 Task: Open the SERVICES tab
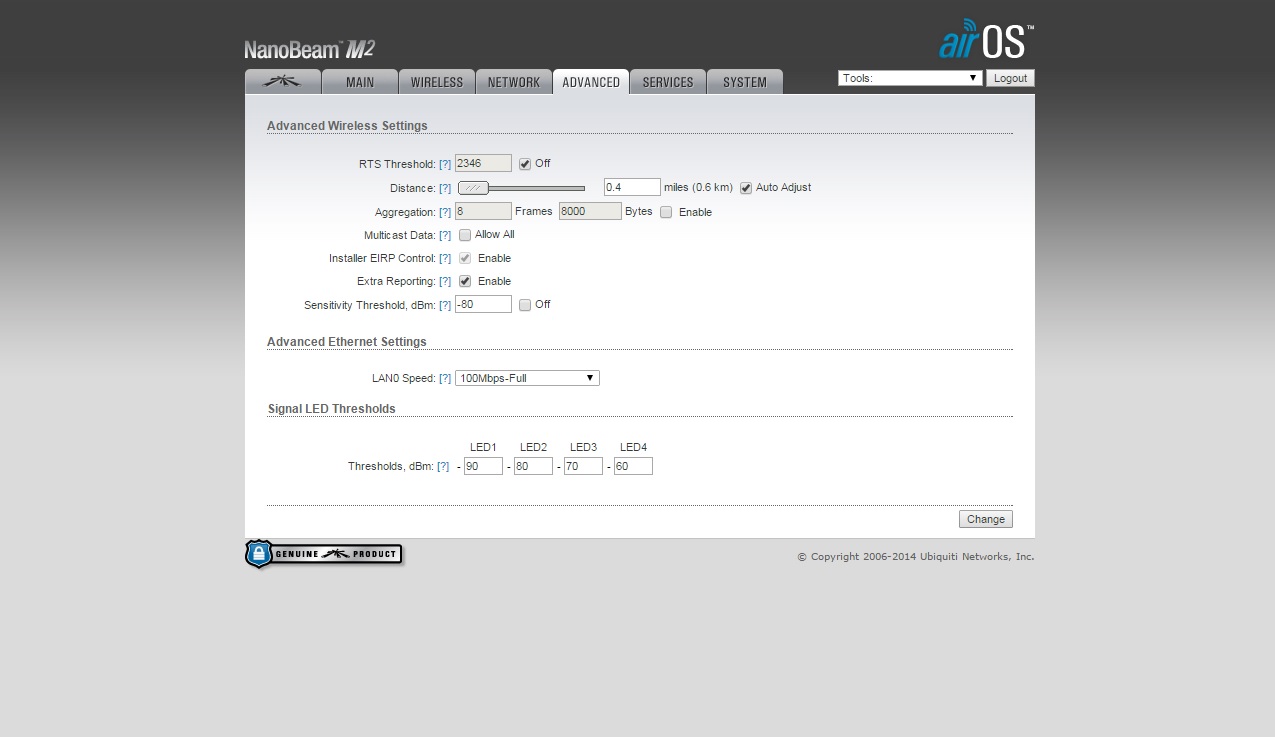(668, 82)
